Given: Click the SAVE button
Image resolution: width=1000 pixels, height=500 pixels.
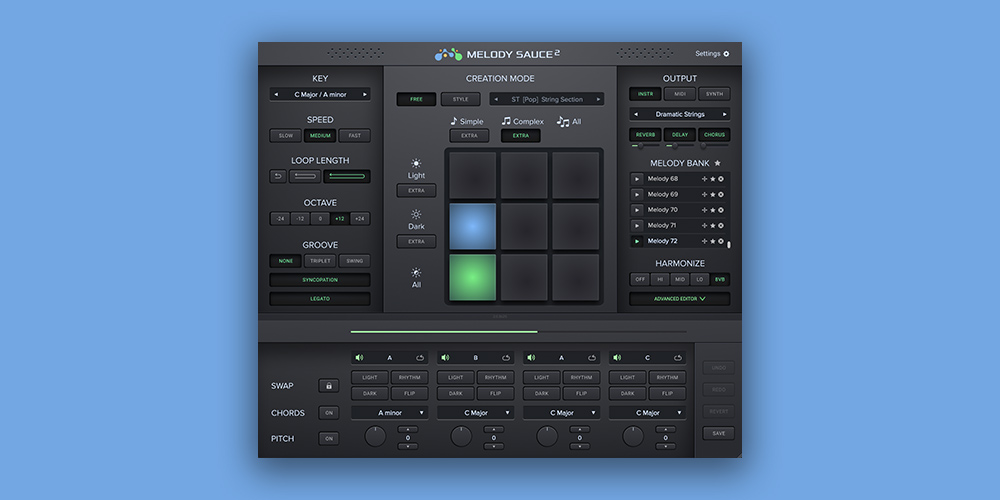Looking at the screenshot, I should pos(717,433).
